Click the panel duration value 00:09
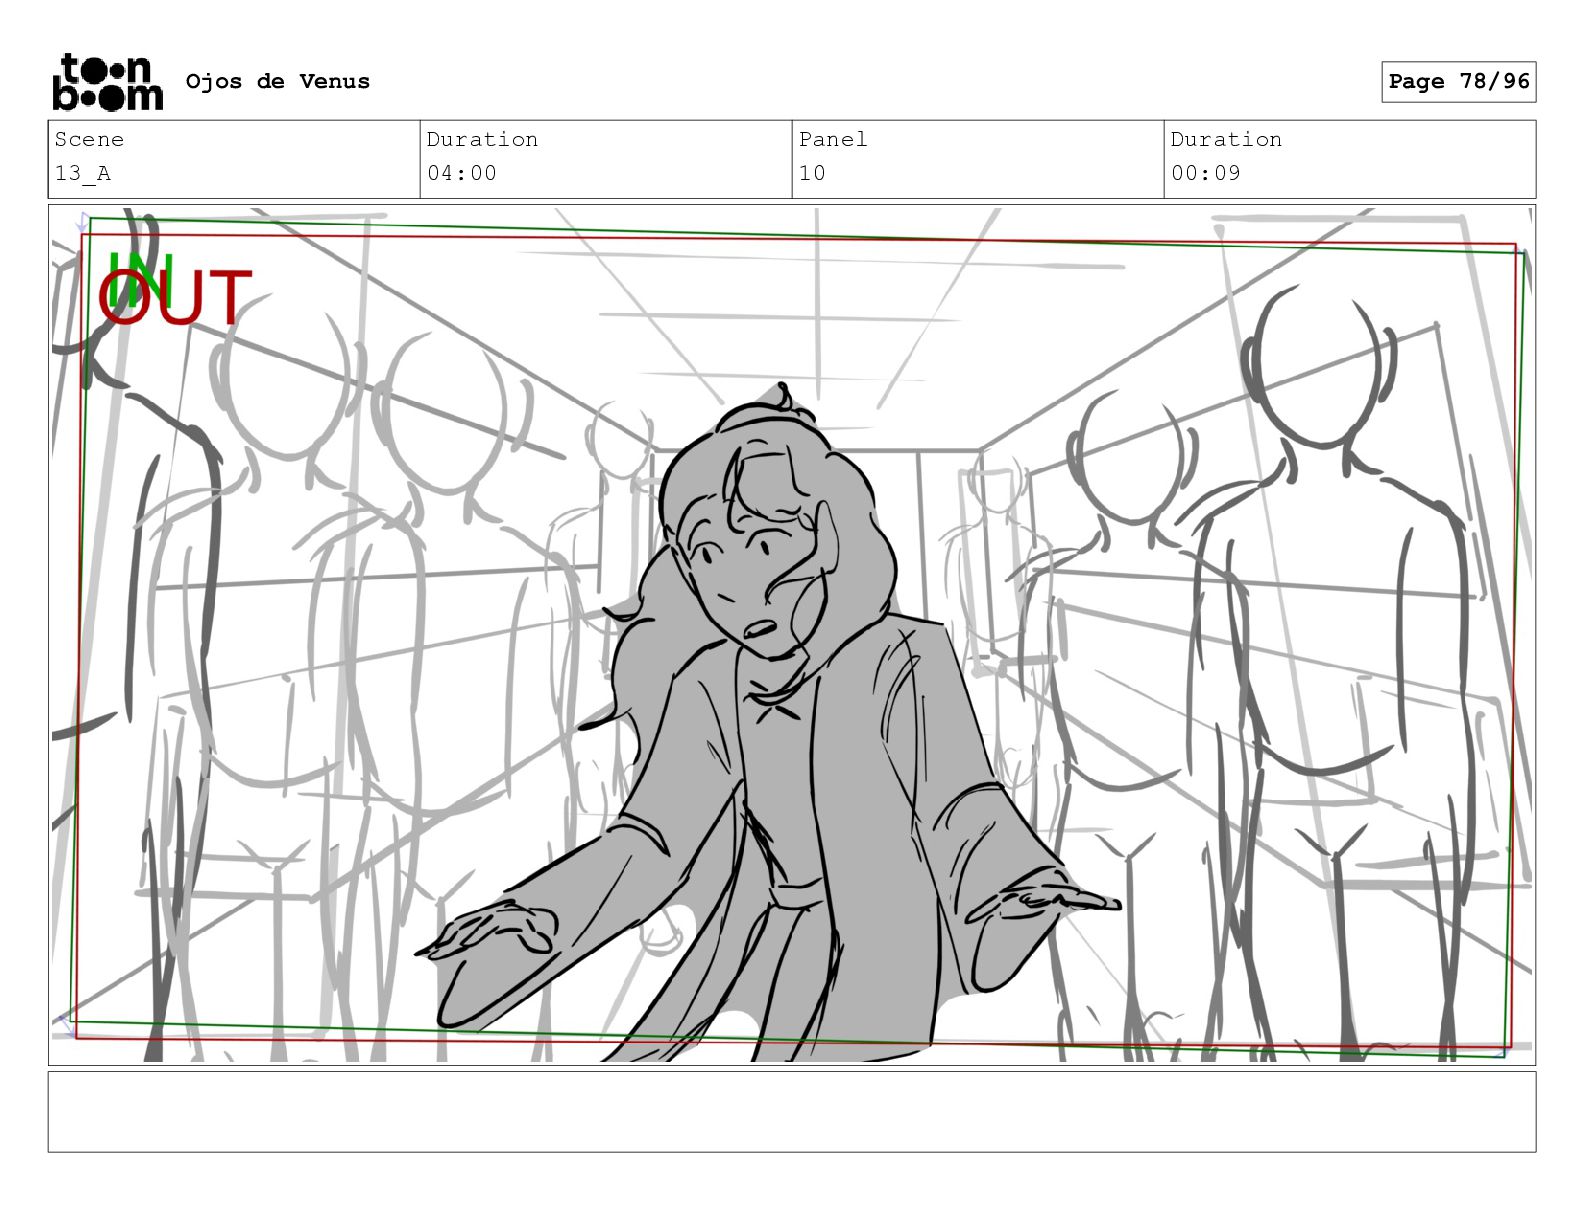This screenshot has height=1224, width=1584. tap(1205, 173)
